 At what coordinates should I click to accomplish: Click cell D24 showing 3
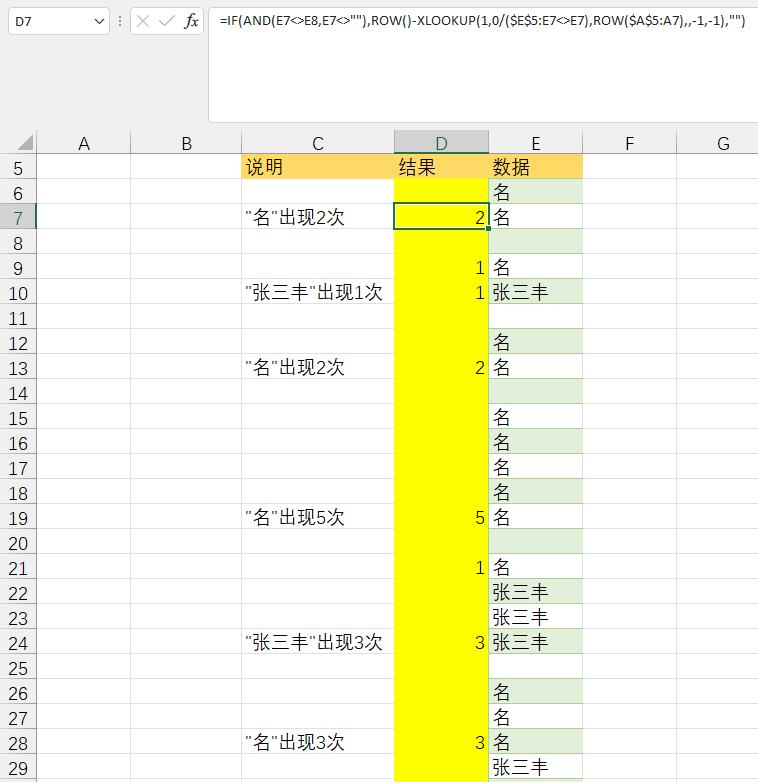[x=441, y=642]
